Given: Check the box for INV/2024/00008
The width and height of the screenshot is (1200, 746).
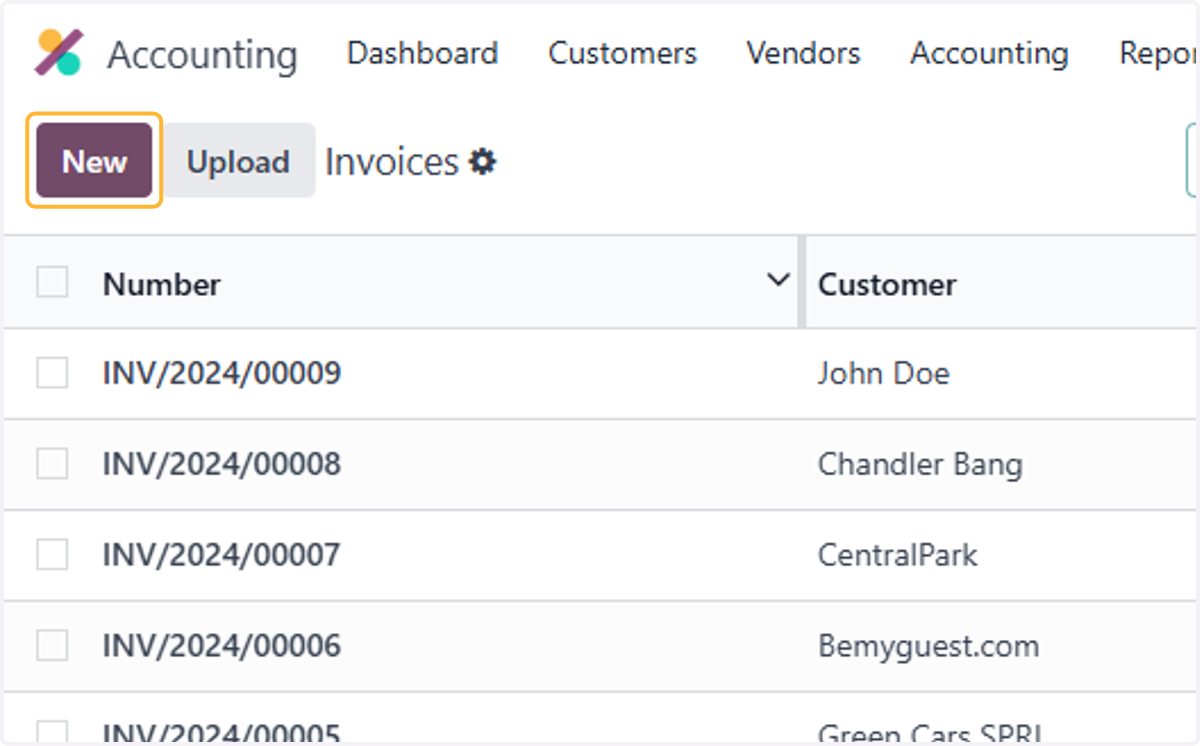Looking at the screenshot, I should (x=52, y=464).
